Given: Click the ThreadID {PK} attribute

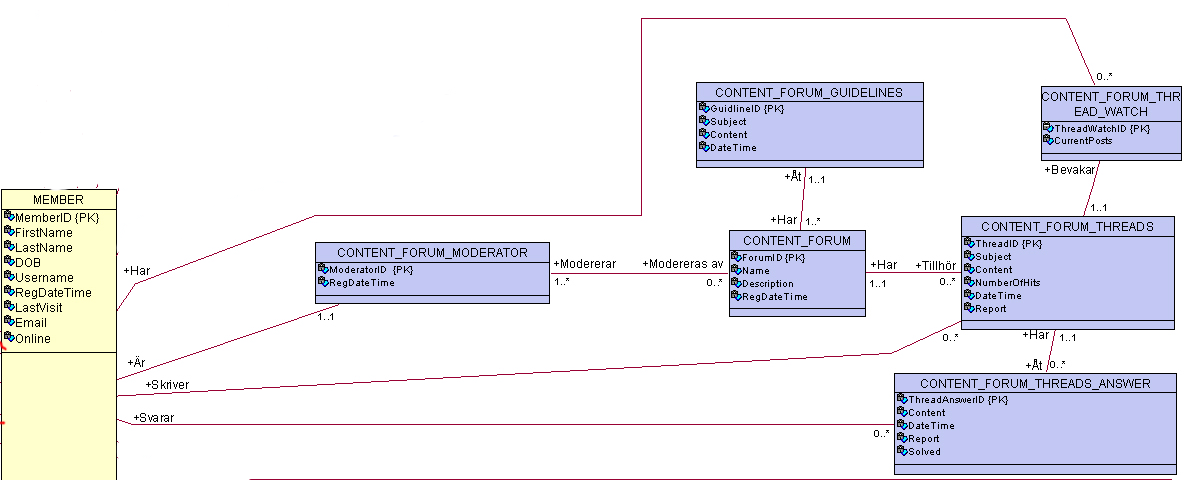Looking at the screenshot, I should pos(1008,244).
